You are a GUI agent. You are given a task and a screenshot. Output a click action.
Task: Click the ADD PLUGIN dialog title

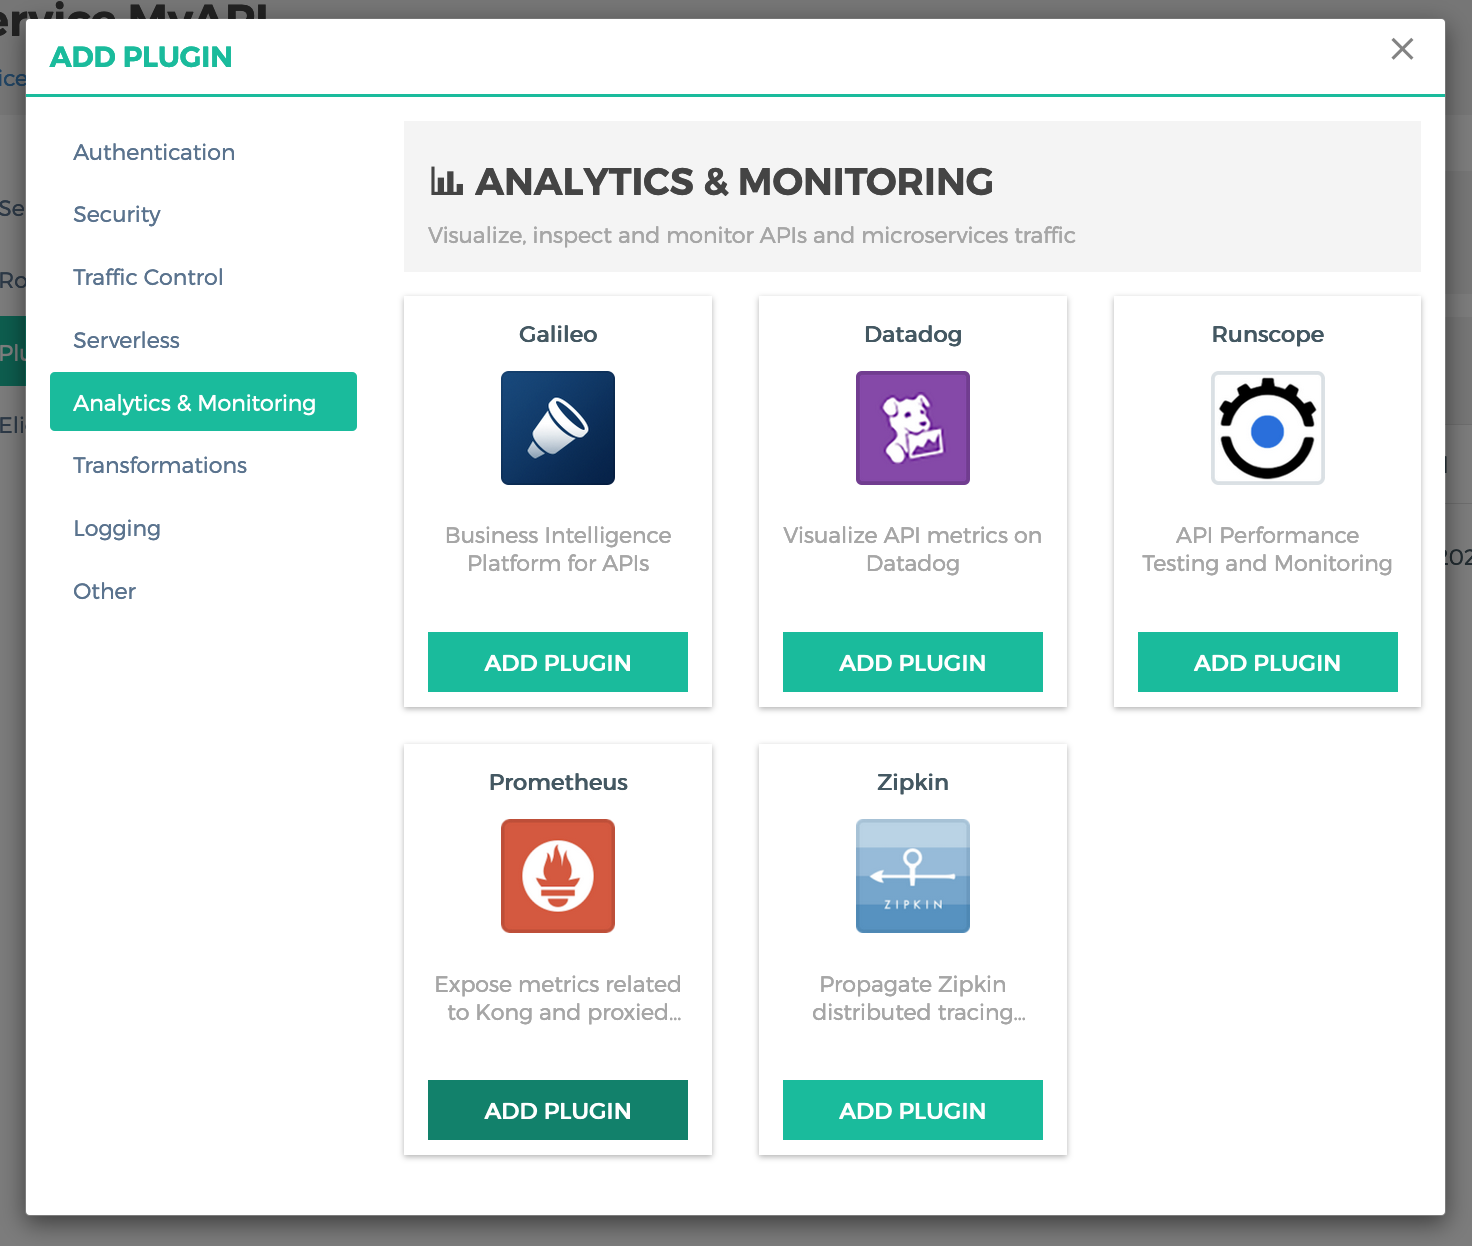point(141,57)
